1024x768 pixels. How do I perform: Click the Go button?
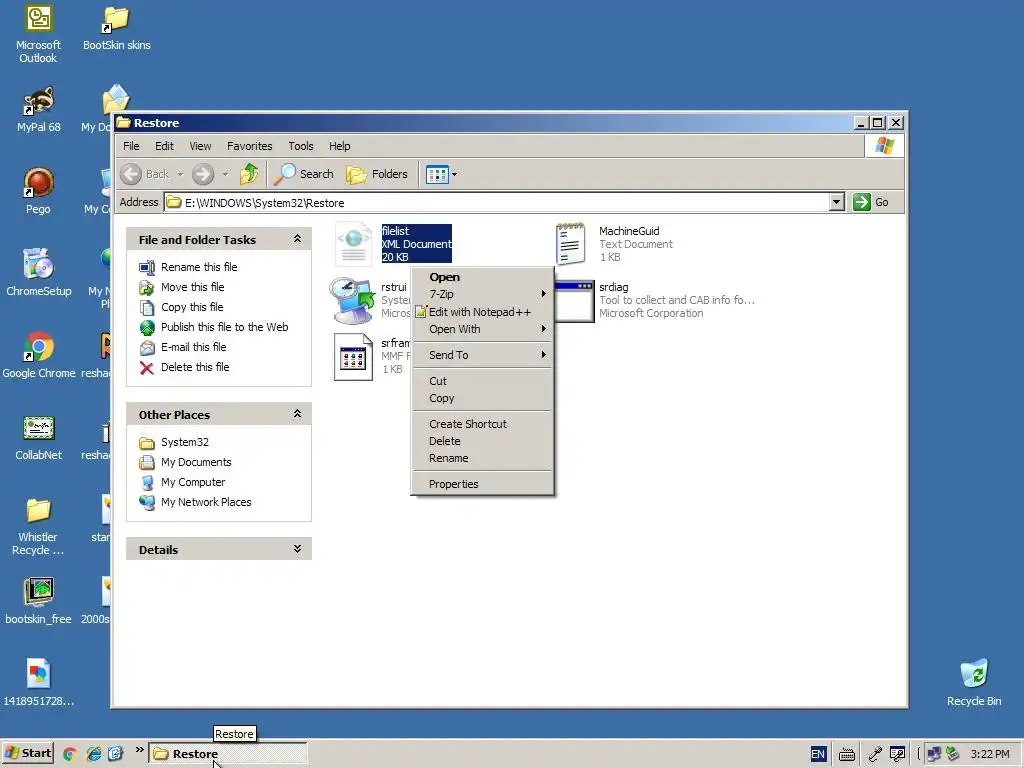pyautogui.click(x=871, y=202)
